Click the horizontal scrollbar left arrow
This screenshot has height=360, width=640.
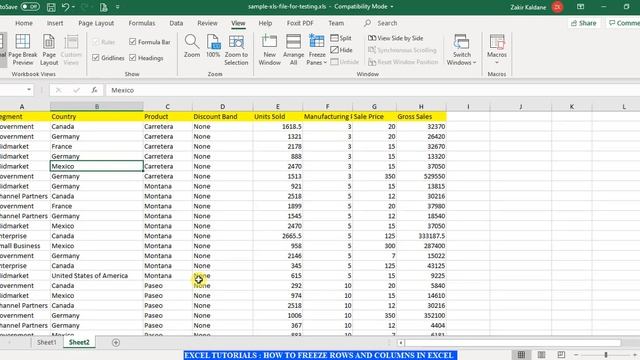401,343
